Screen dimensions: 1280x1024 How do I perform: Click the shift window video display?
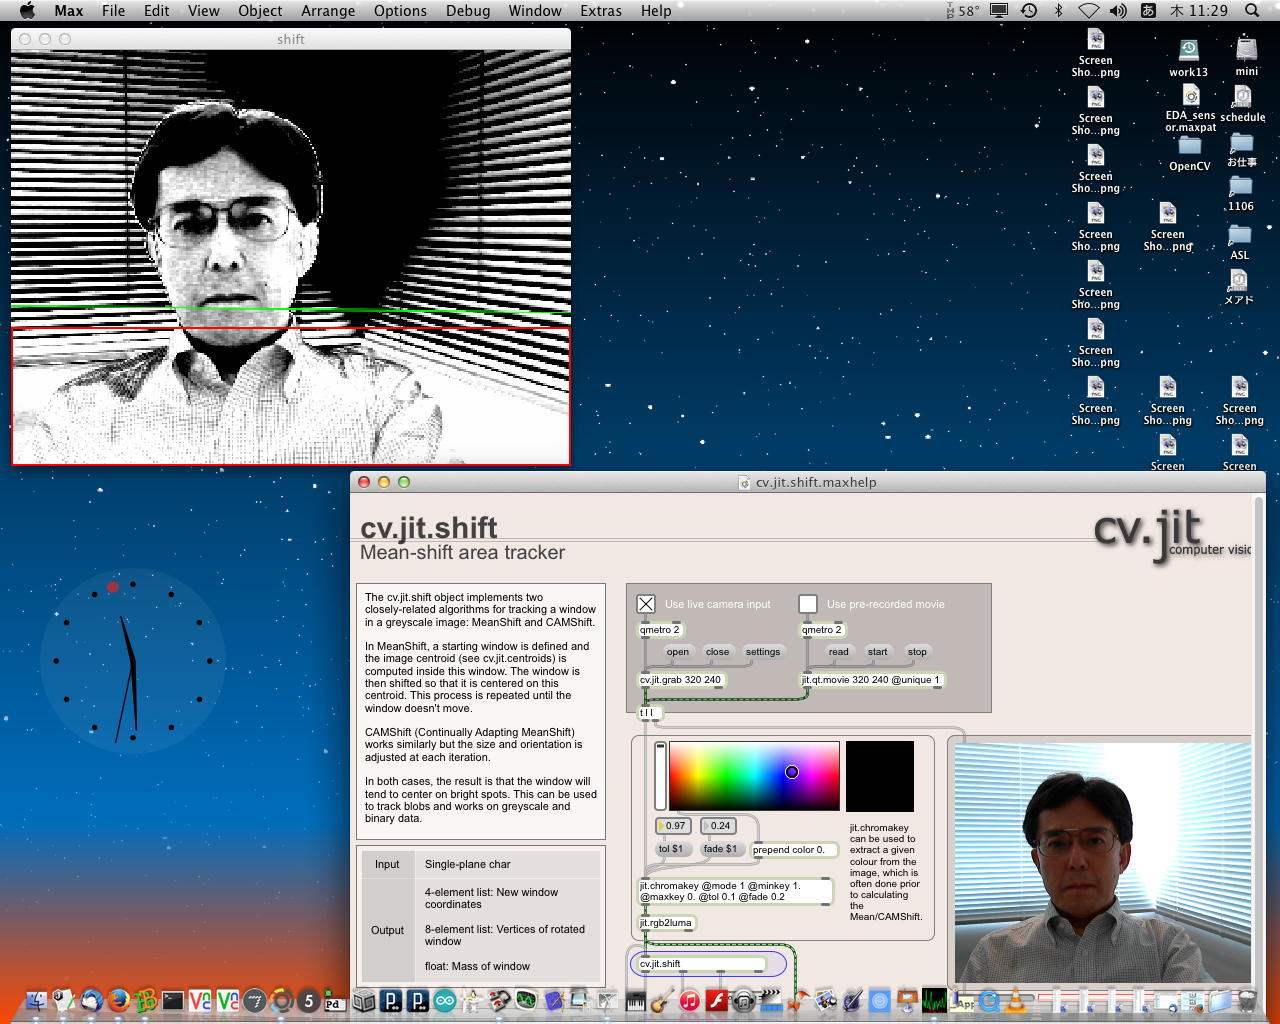[x=291, y=258]
